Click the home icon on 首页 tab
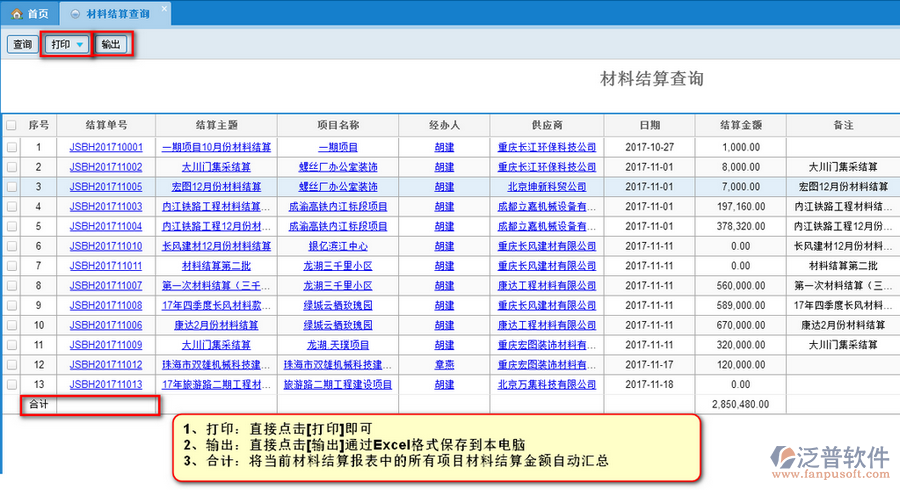 pyautogui.click(x=17, y=14)
